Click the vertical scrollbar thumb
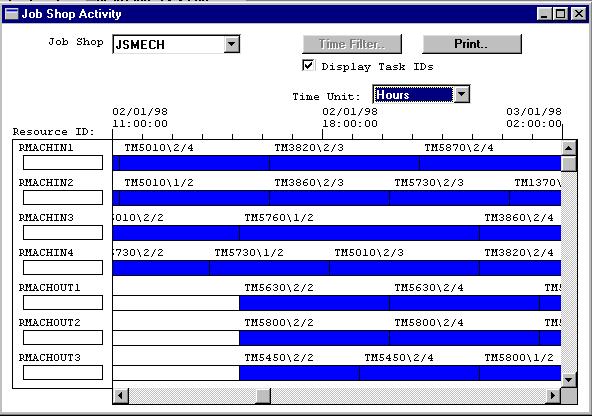Viewport: 592px width, 416px height. click(569, 164)
